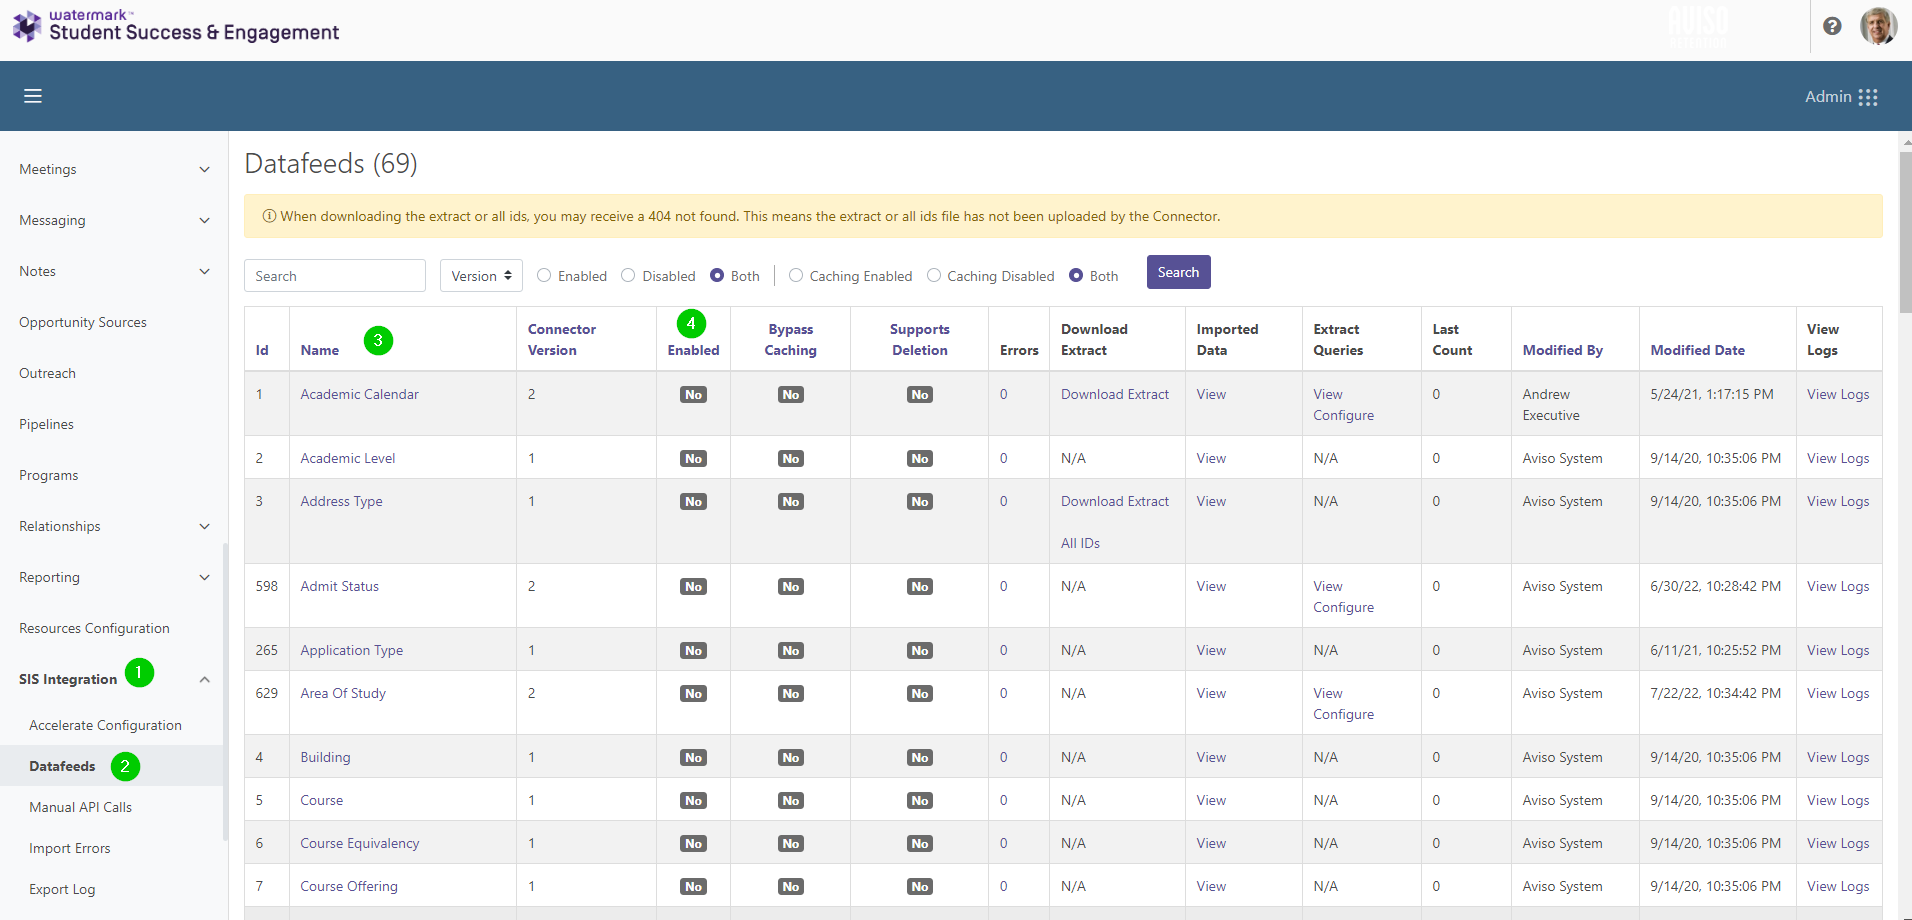
Task: View imported data for Academic Level
Action: coord(1211,458)
